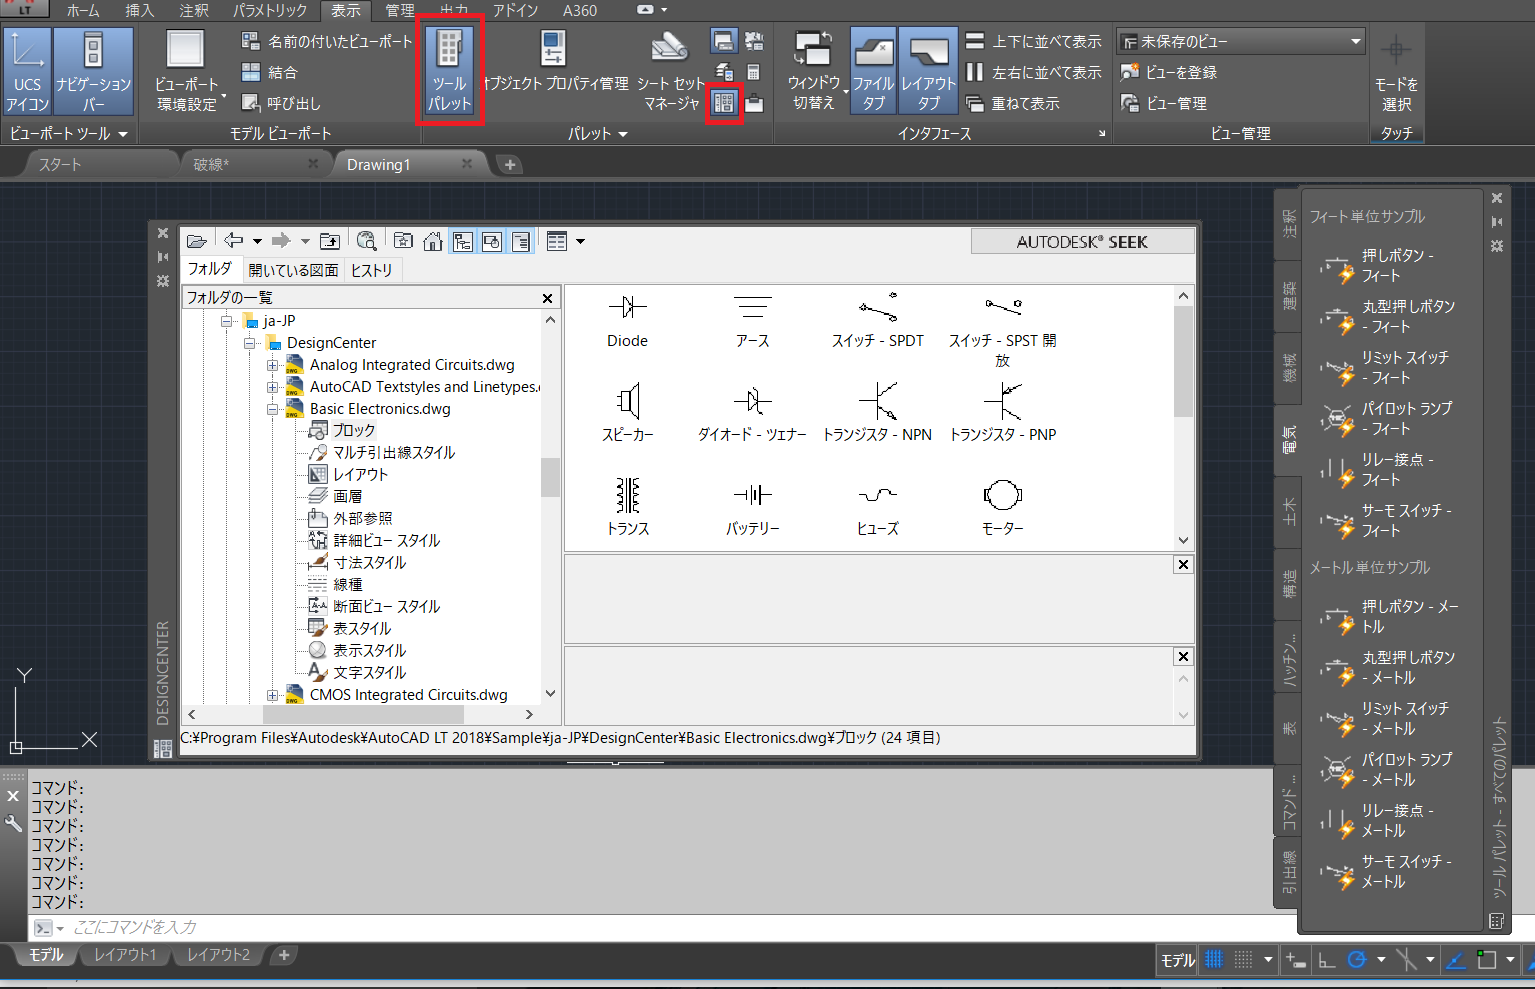Open the 未保存のビュー view dropdown
This screenshot has height=989, width=1535.
click(1241, 42)
